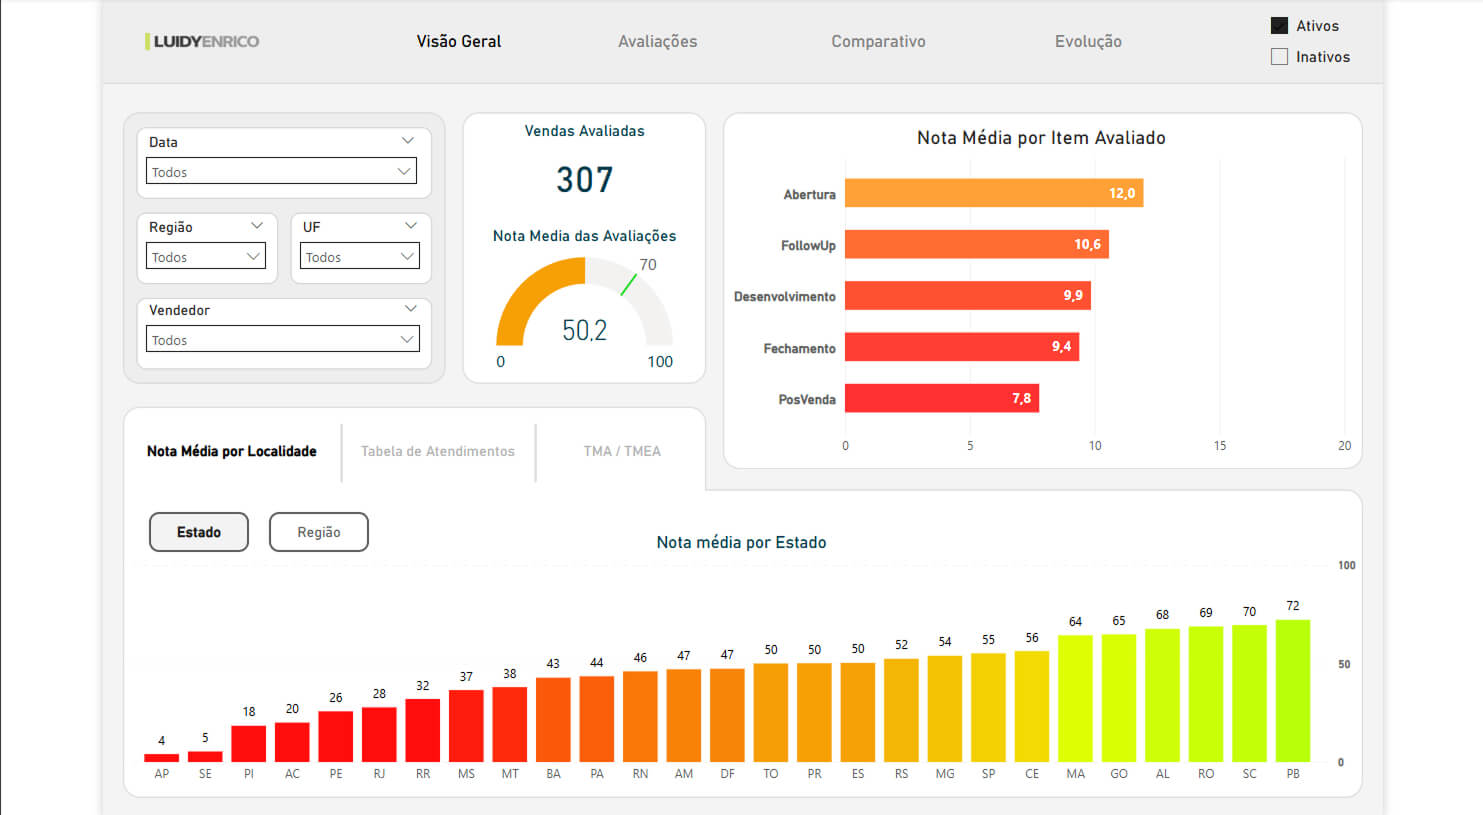Click the Região view button
1483x815 pixels.
(319, 532)
